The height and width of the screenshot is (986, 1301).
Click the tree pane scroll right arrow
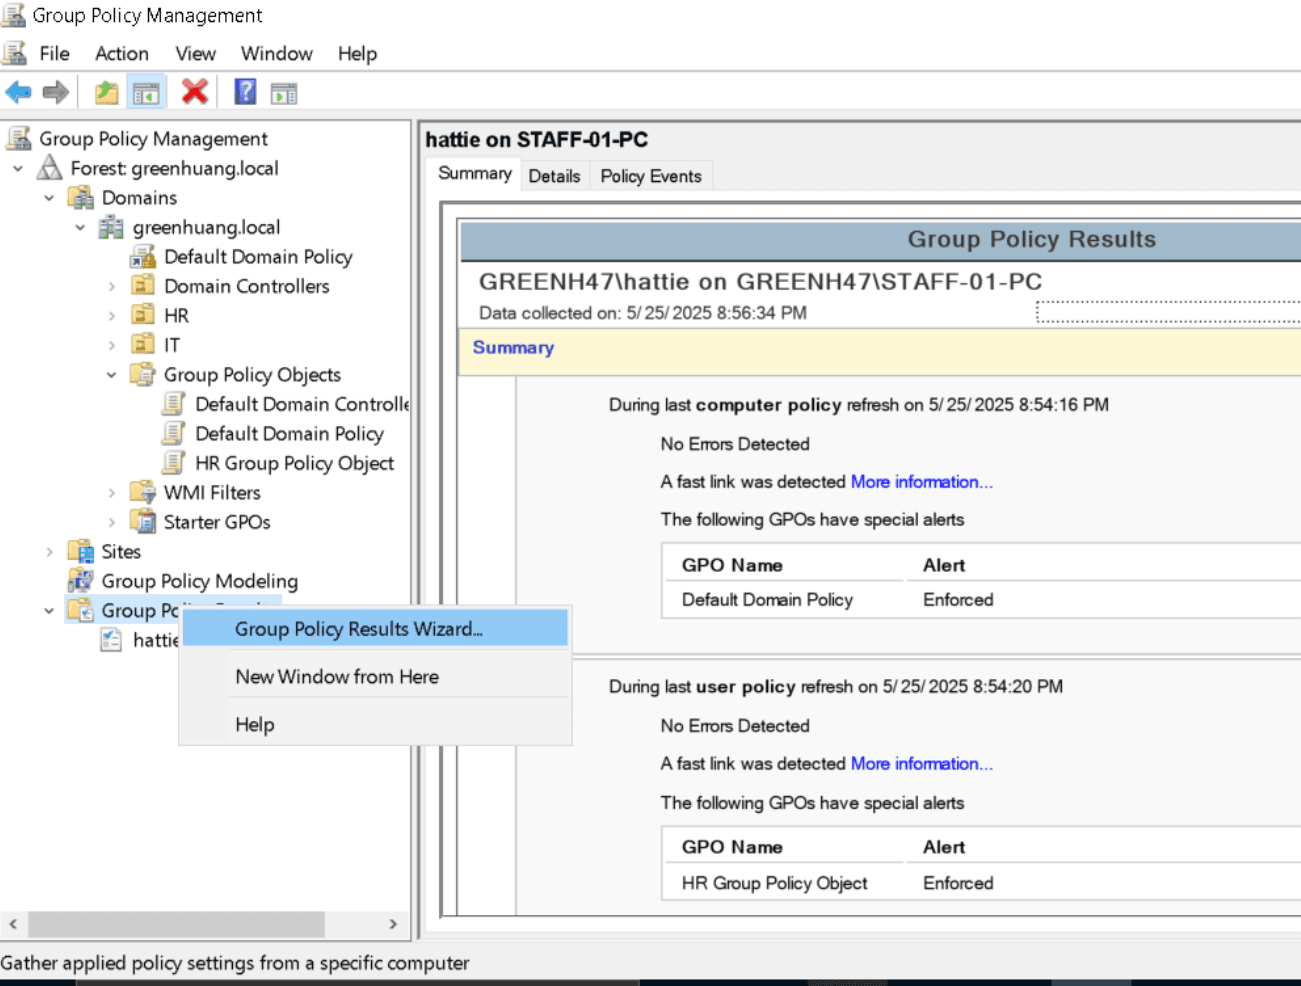point(393,924)
